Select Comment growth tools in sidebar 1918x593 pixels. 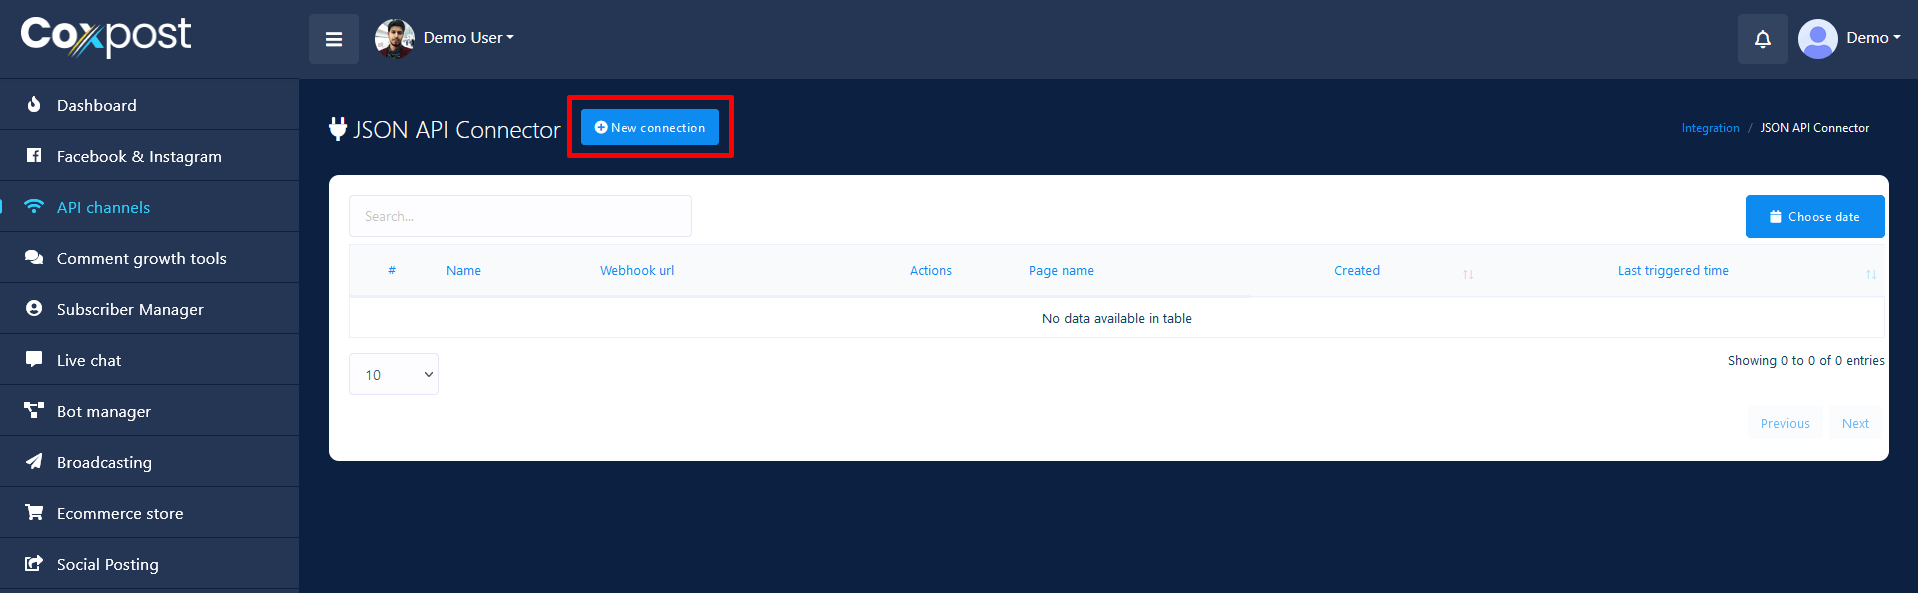coord(141,258)
